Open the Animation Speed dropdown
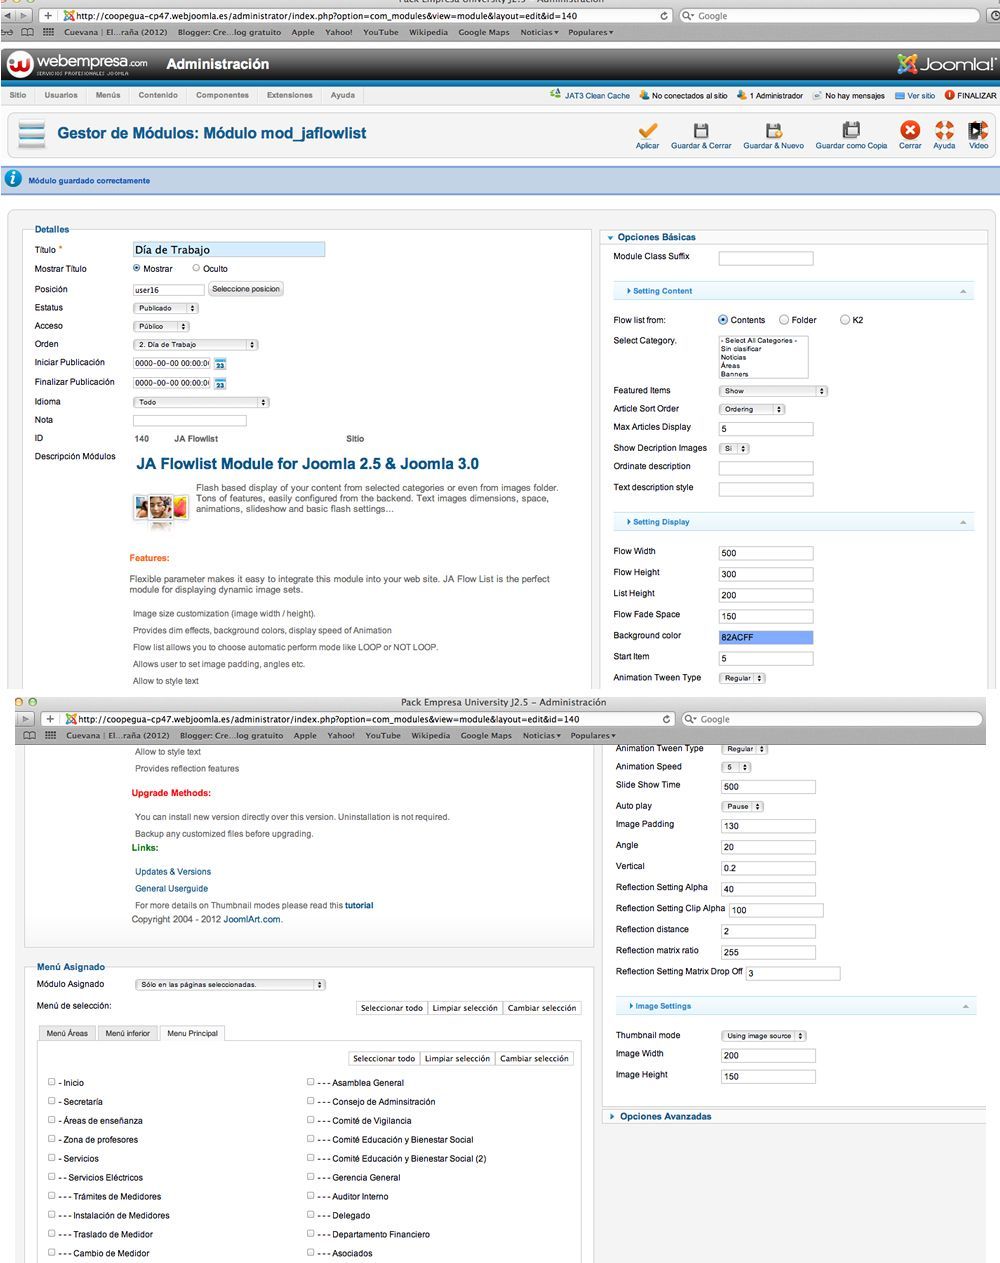Screen dimensions: 1000x1263 pyautogui.click(x=736, y=767)
